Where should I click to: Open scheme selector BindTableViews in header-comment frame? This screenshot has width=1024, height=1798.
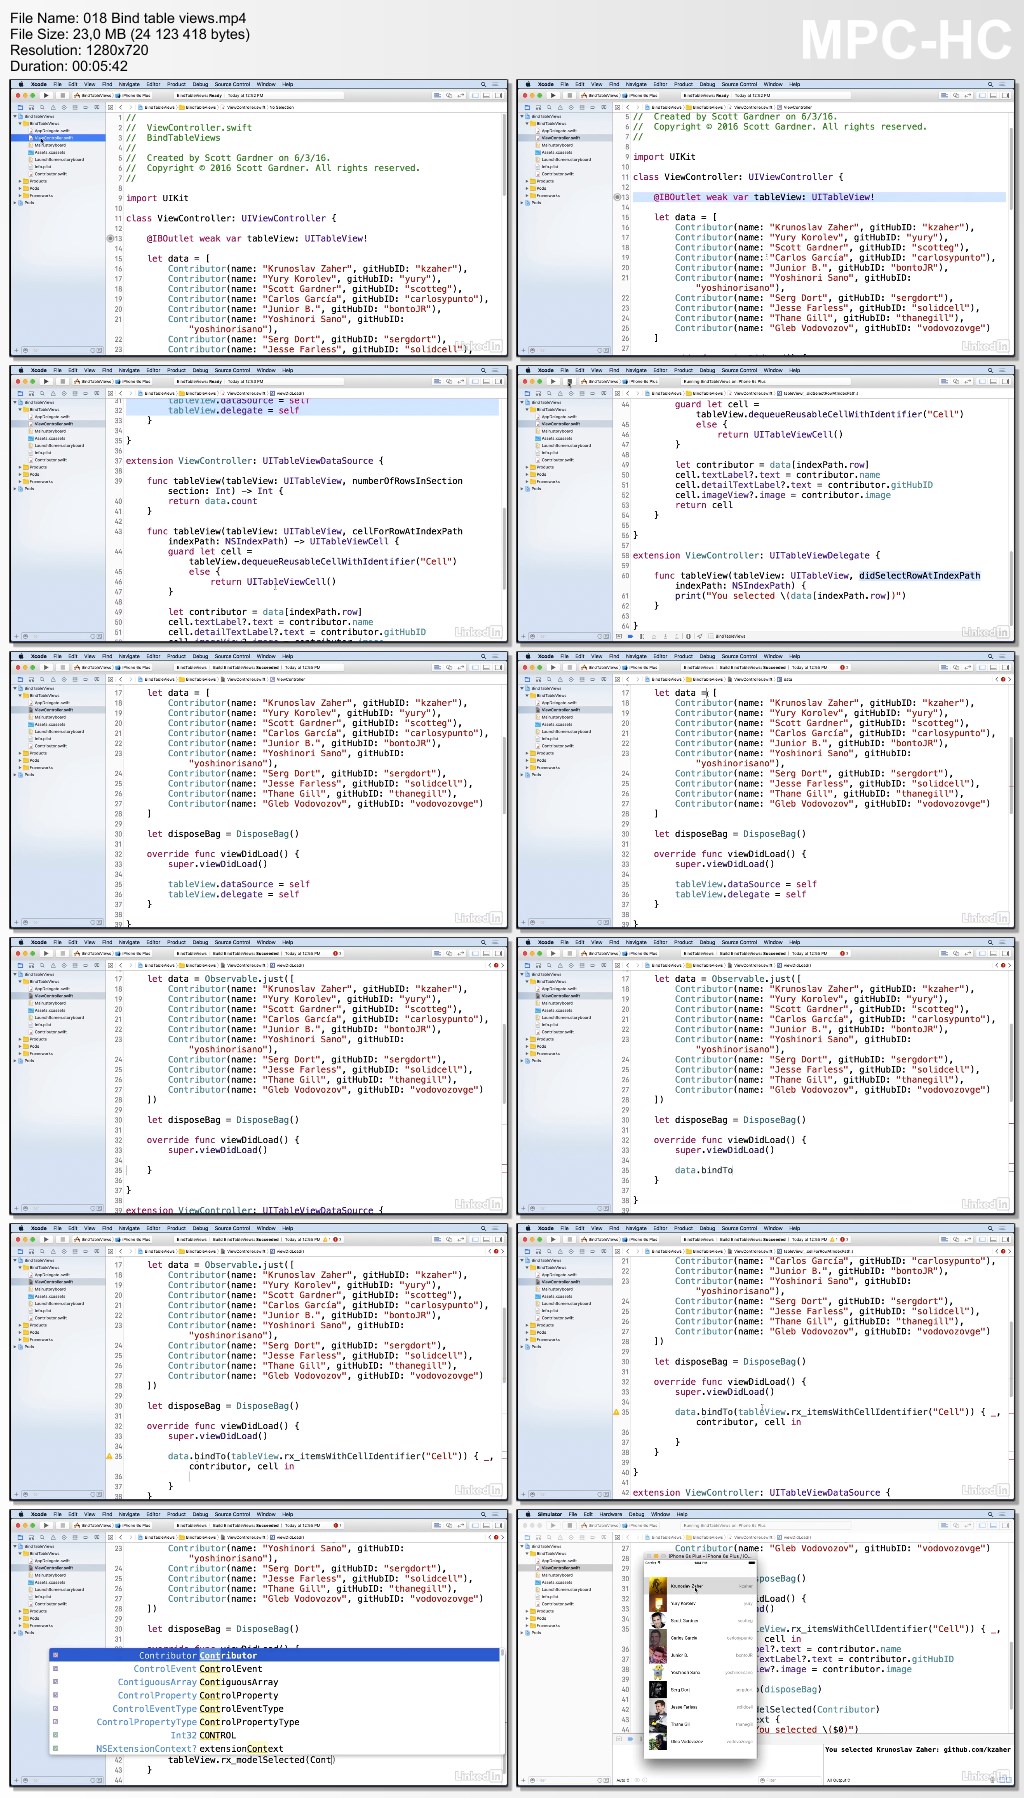pos(93,96)
